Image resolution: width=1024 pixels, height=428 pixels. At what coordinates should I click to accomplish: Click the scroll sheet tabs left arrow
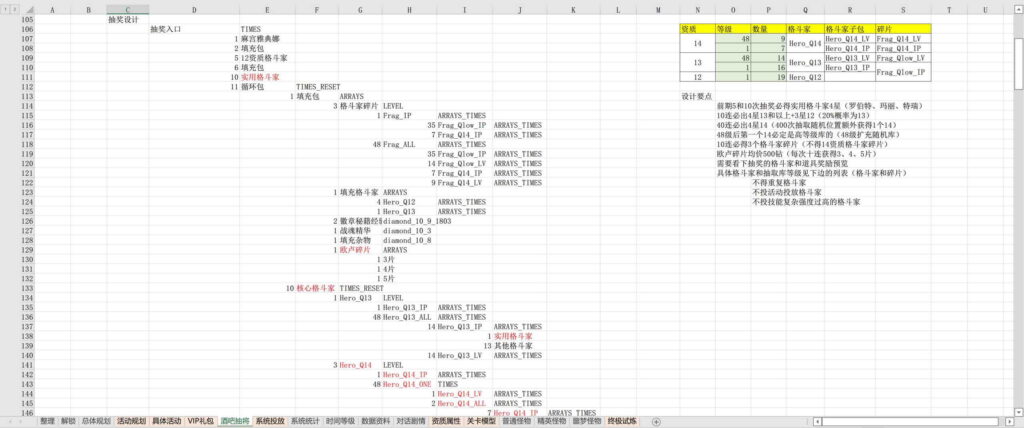(8, 422)
